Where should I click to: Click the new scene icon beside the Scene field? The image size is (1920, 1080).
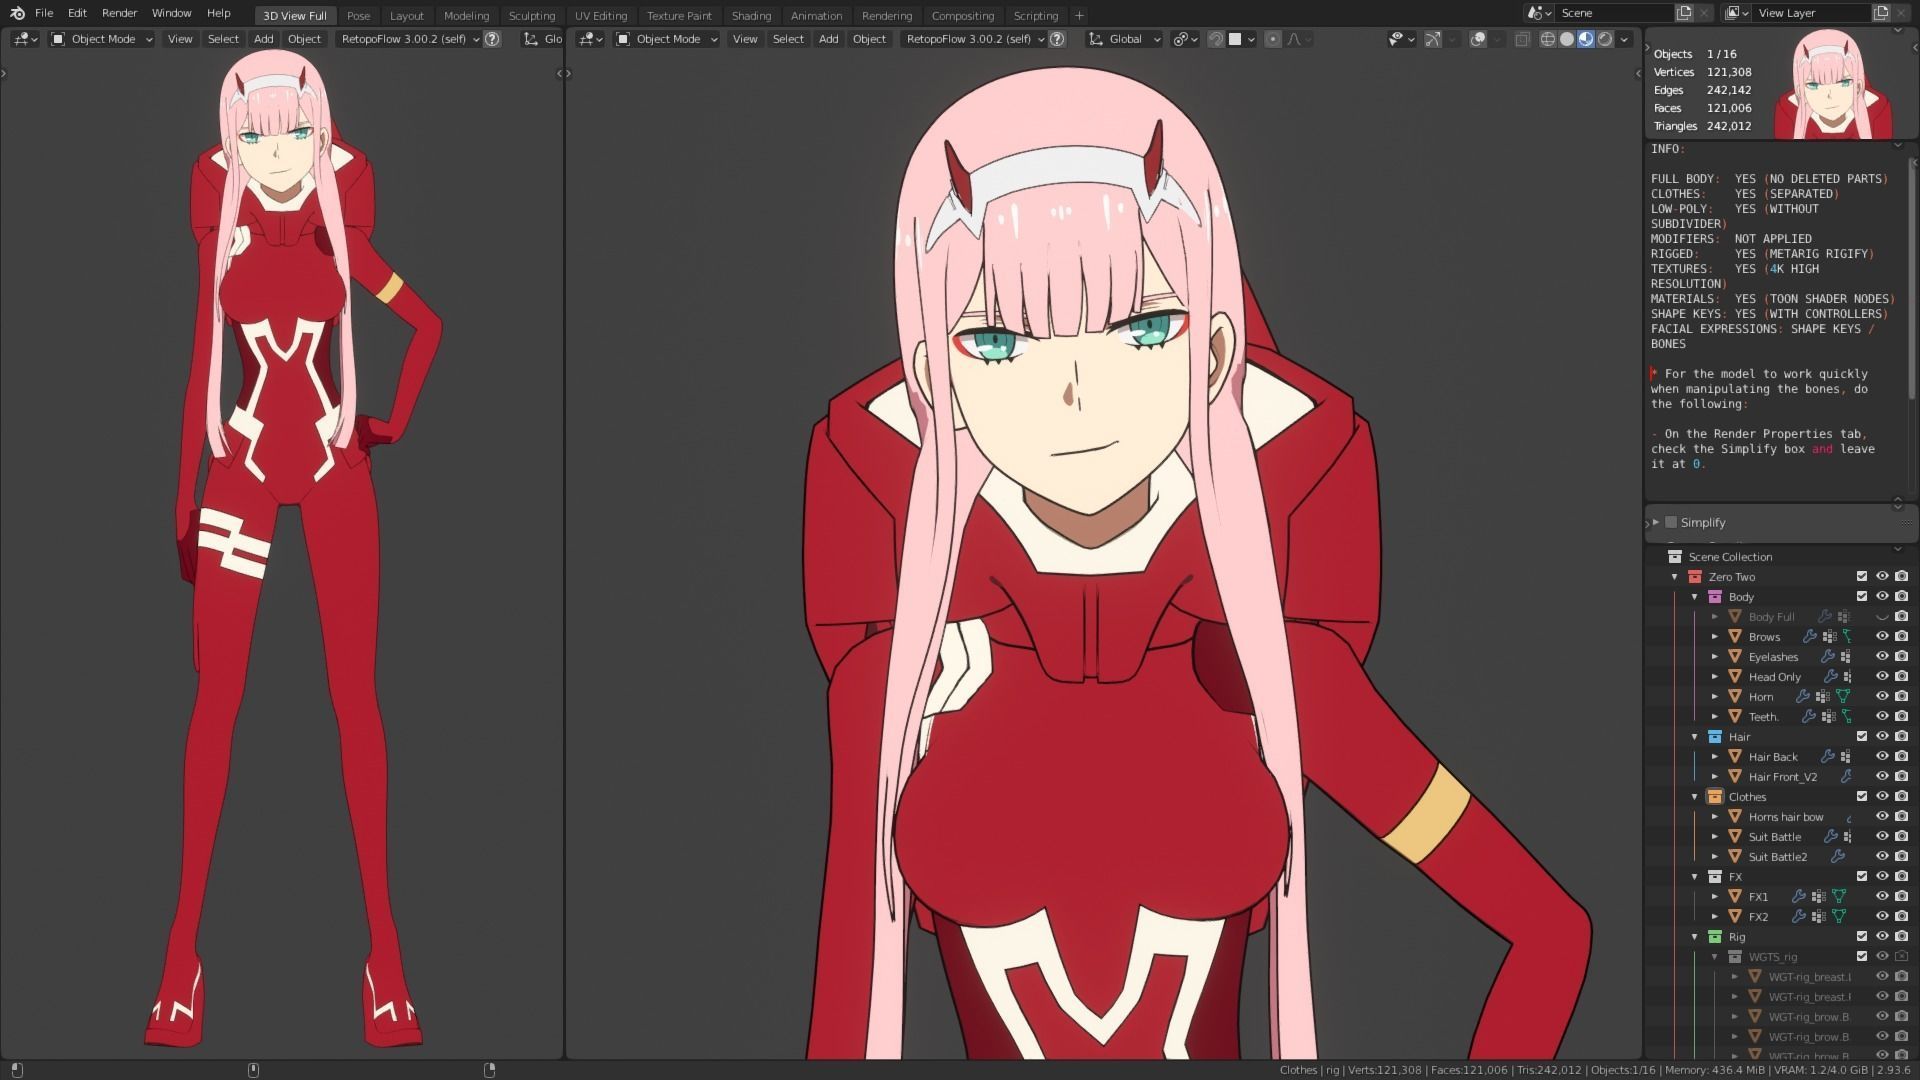pos(1684,13)
